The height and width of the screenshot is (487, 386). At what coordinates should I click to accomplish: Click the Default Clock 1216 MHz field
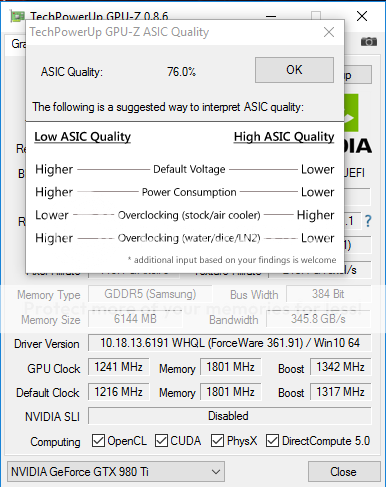(x=119, y=392)
